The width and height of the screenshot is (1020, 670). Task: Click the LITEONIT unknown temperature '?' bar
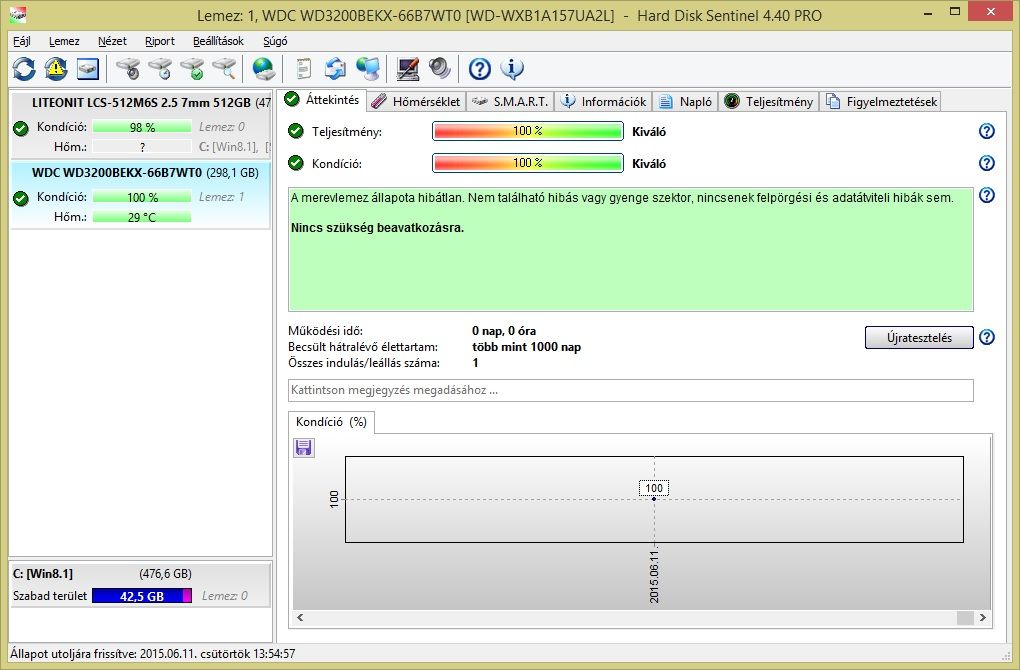(142, 147)
